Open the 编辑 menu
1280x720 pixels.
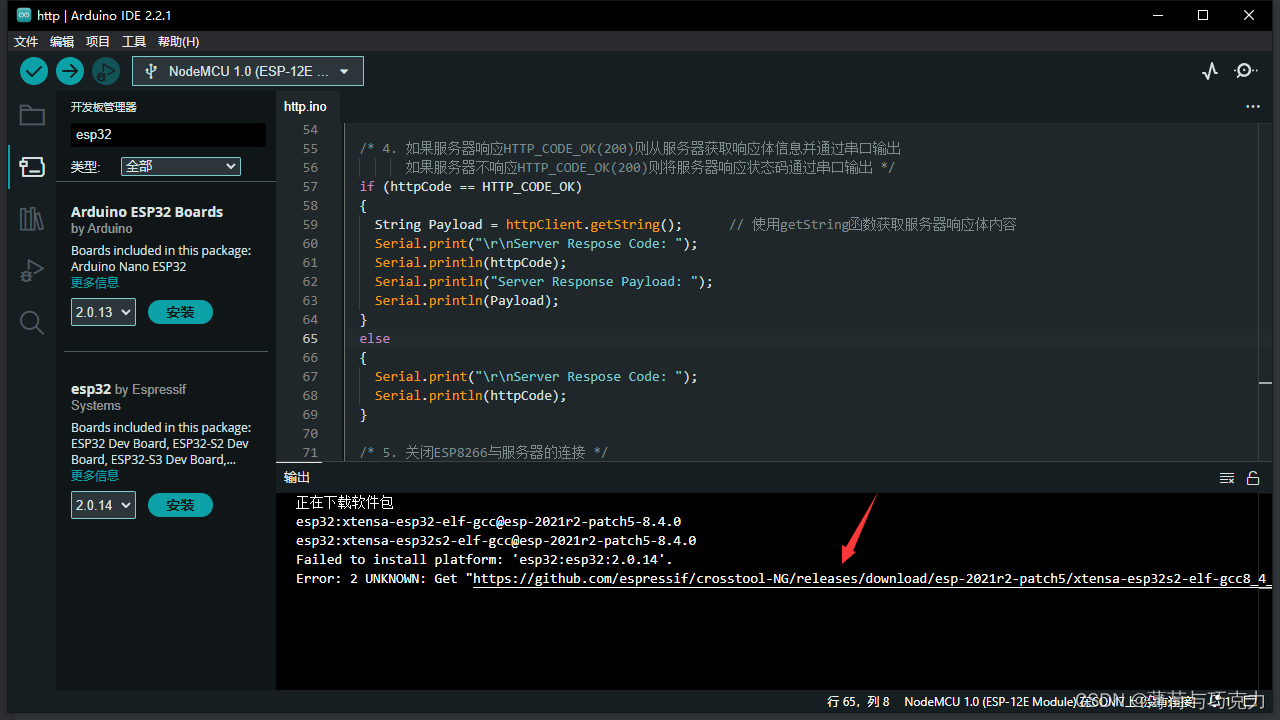coord(62,41)
